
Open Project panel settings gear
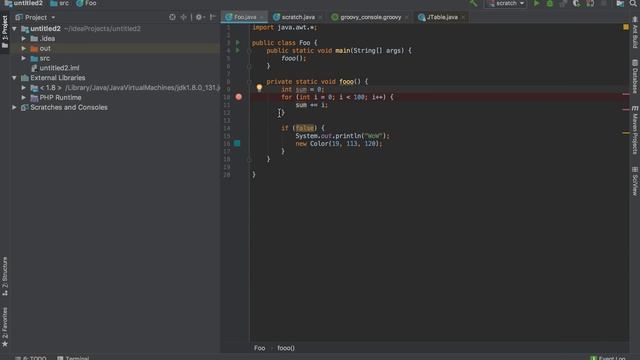point(199,17)
